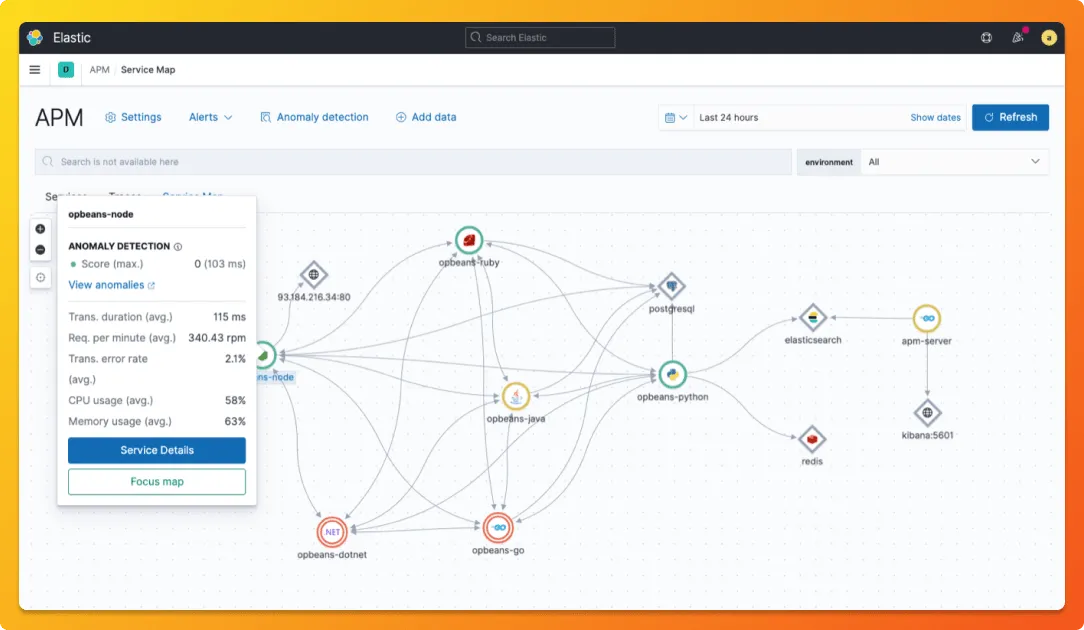The height and width of the screenshot is (630, 1084).
Task: Select the postgresql database node
Action: 671,286
